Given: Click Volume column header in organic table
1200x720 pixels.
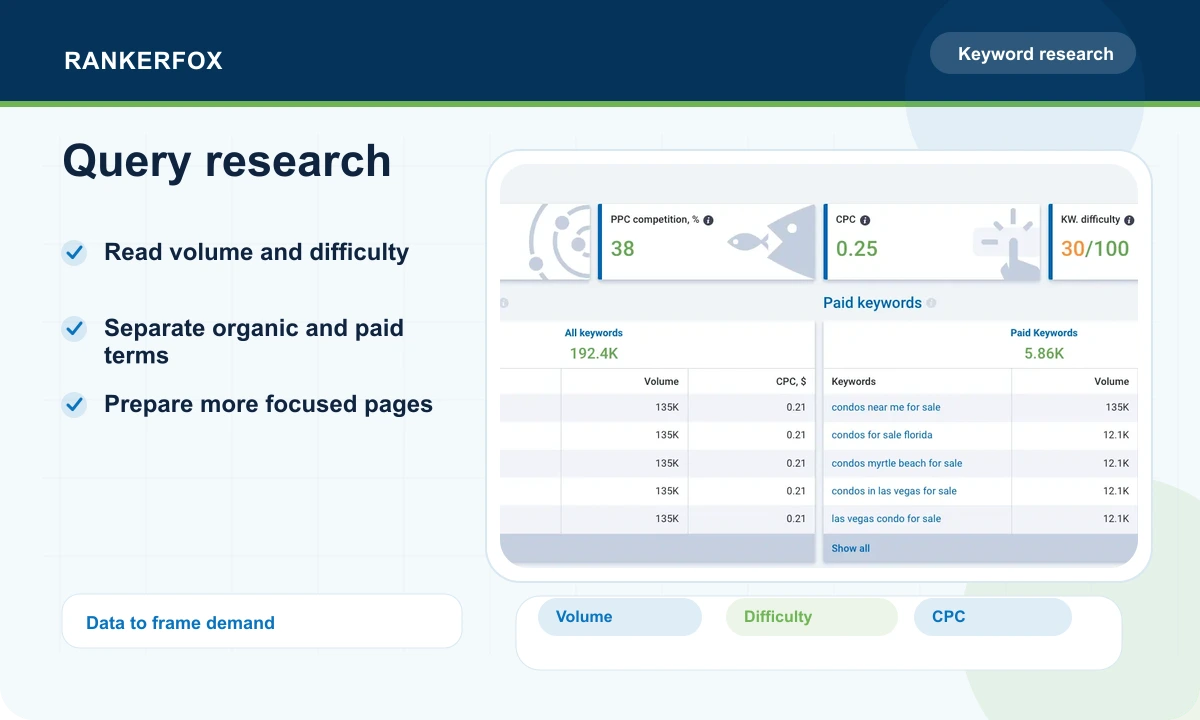Looking at the screenshot, I should 661,381.
